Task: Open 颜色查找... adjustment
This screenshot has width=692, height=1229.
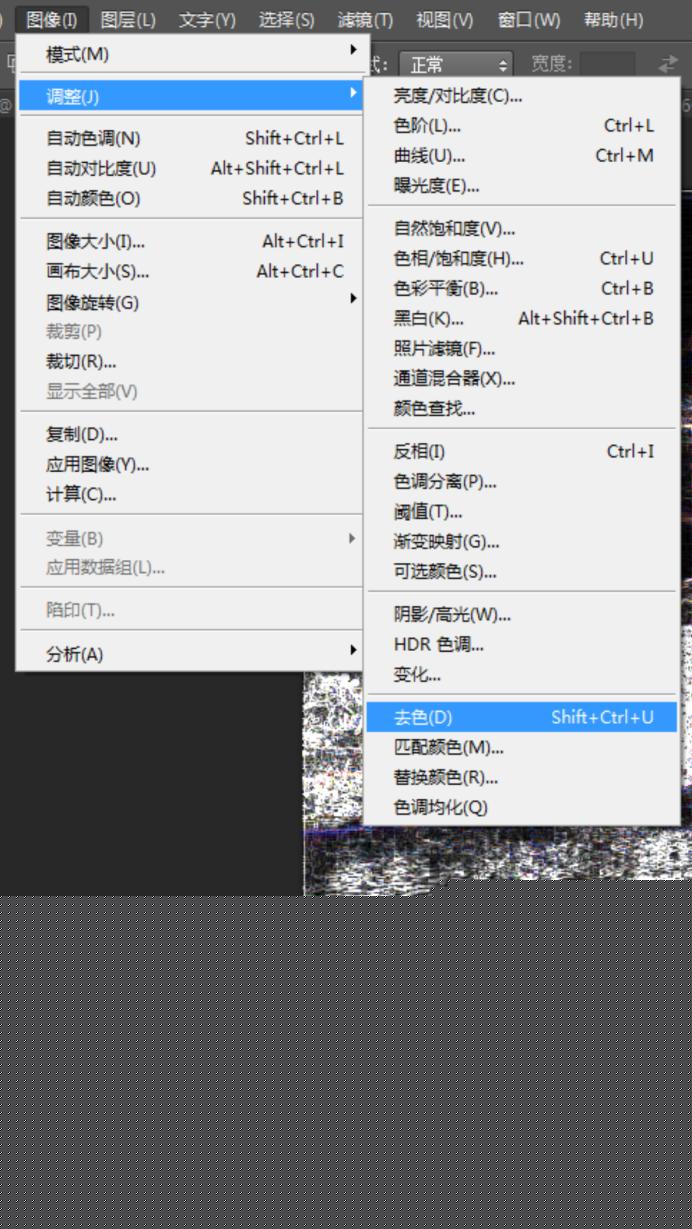Action: 522,408
